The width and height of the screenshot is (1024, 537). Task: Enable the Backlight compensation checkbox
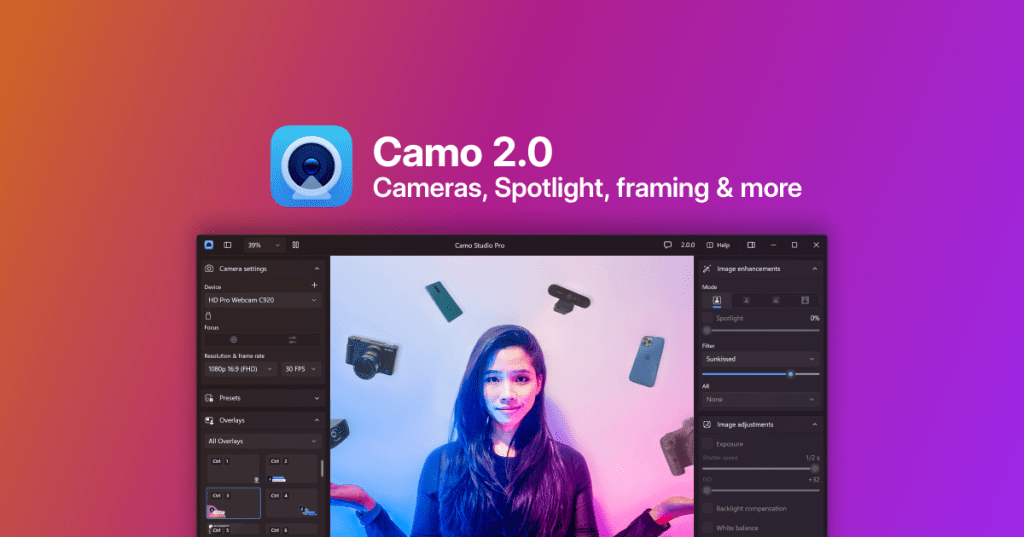coord(707,508)
